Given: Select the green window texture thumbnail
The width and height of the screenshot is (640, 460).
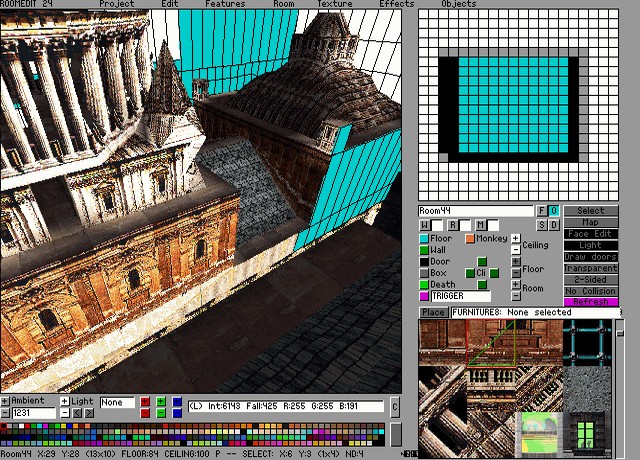Looking at the screenshot, I should [x=585, y=431].
